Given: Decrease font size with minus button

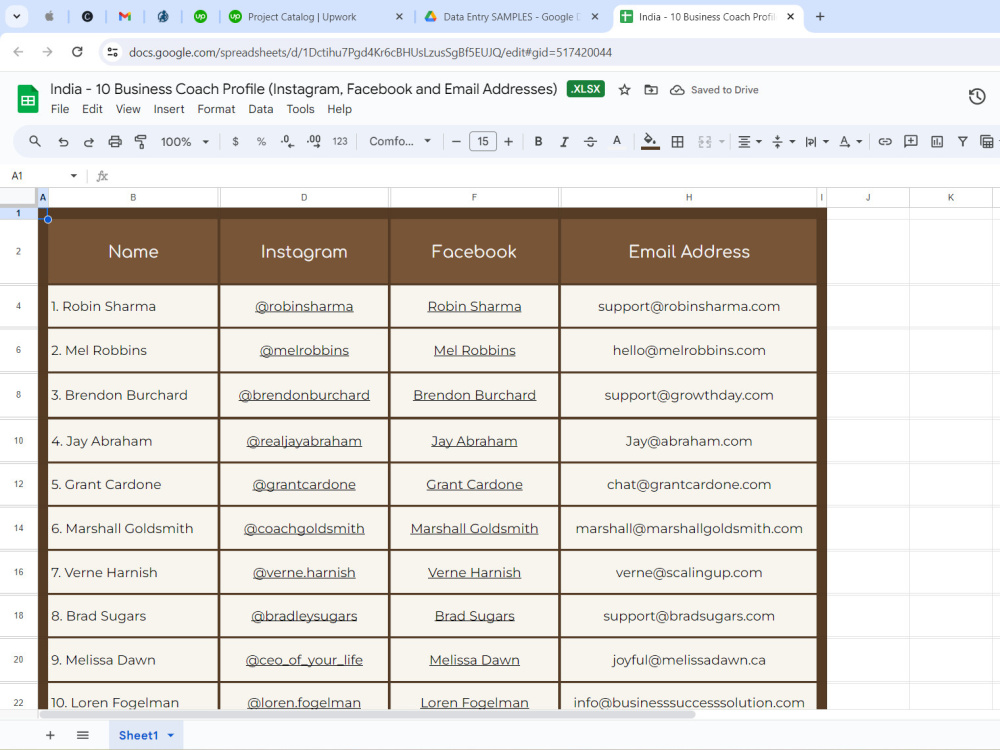Looking at the screenshot, I should pyautogui.click(x=456, y=142).
